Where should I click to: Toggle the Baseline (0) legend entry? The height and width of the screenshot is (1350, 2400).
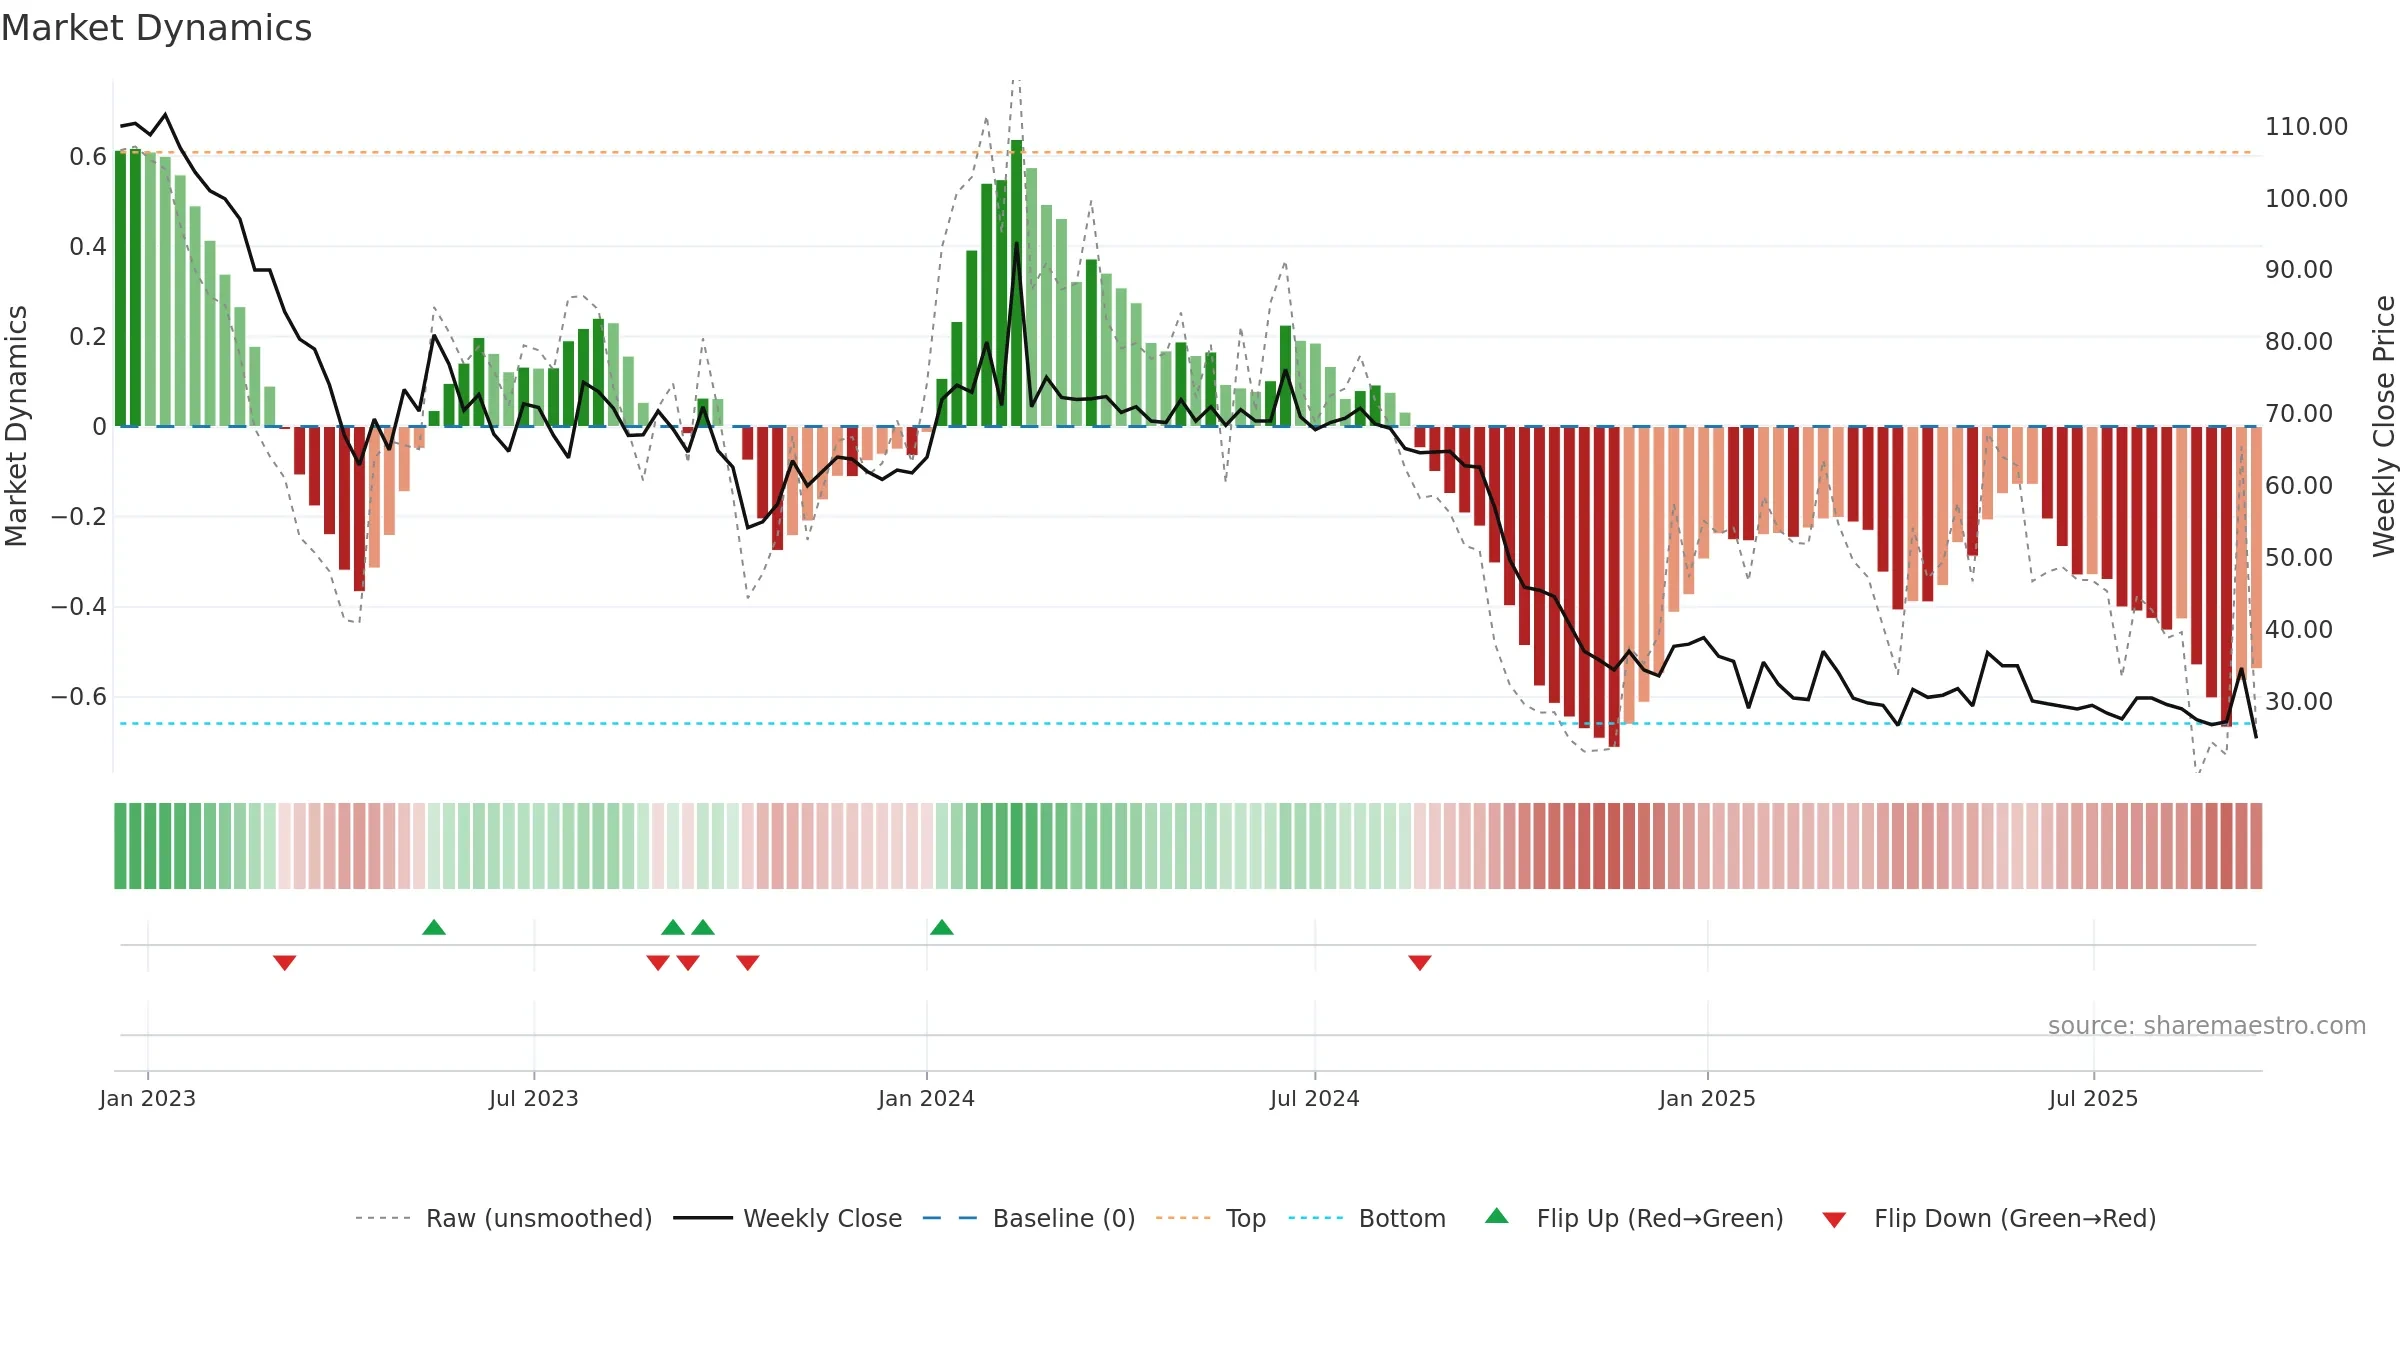click(1029, 1218)
